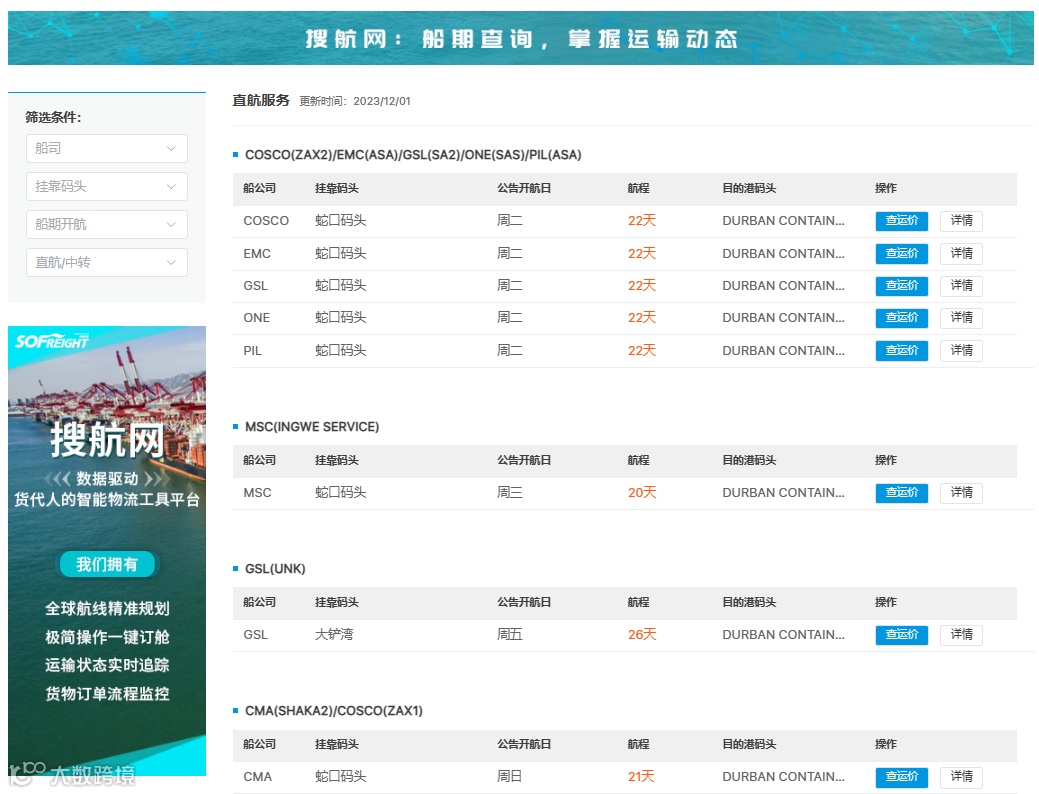Open 详情 for the ONE row
1039x794 pixels.
[x=961, y=317]
